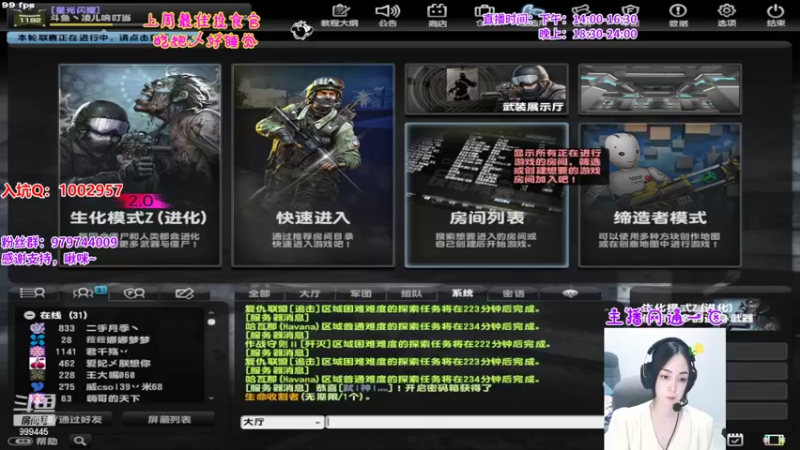This screenshot has width=800, height=450.
Task: Click the friends list scroll down arrow
Action: [211, 398]
